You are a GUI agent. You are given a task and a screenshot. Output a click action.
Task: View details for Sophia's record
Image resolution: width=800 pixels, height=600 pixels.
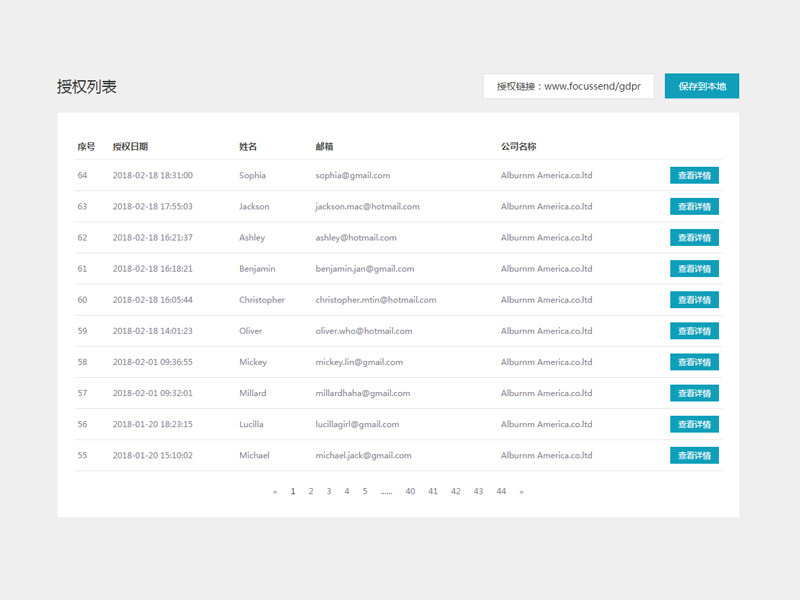click(694, 176)
